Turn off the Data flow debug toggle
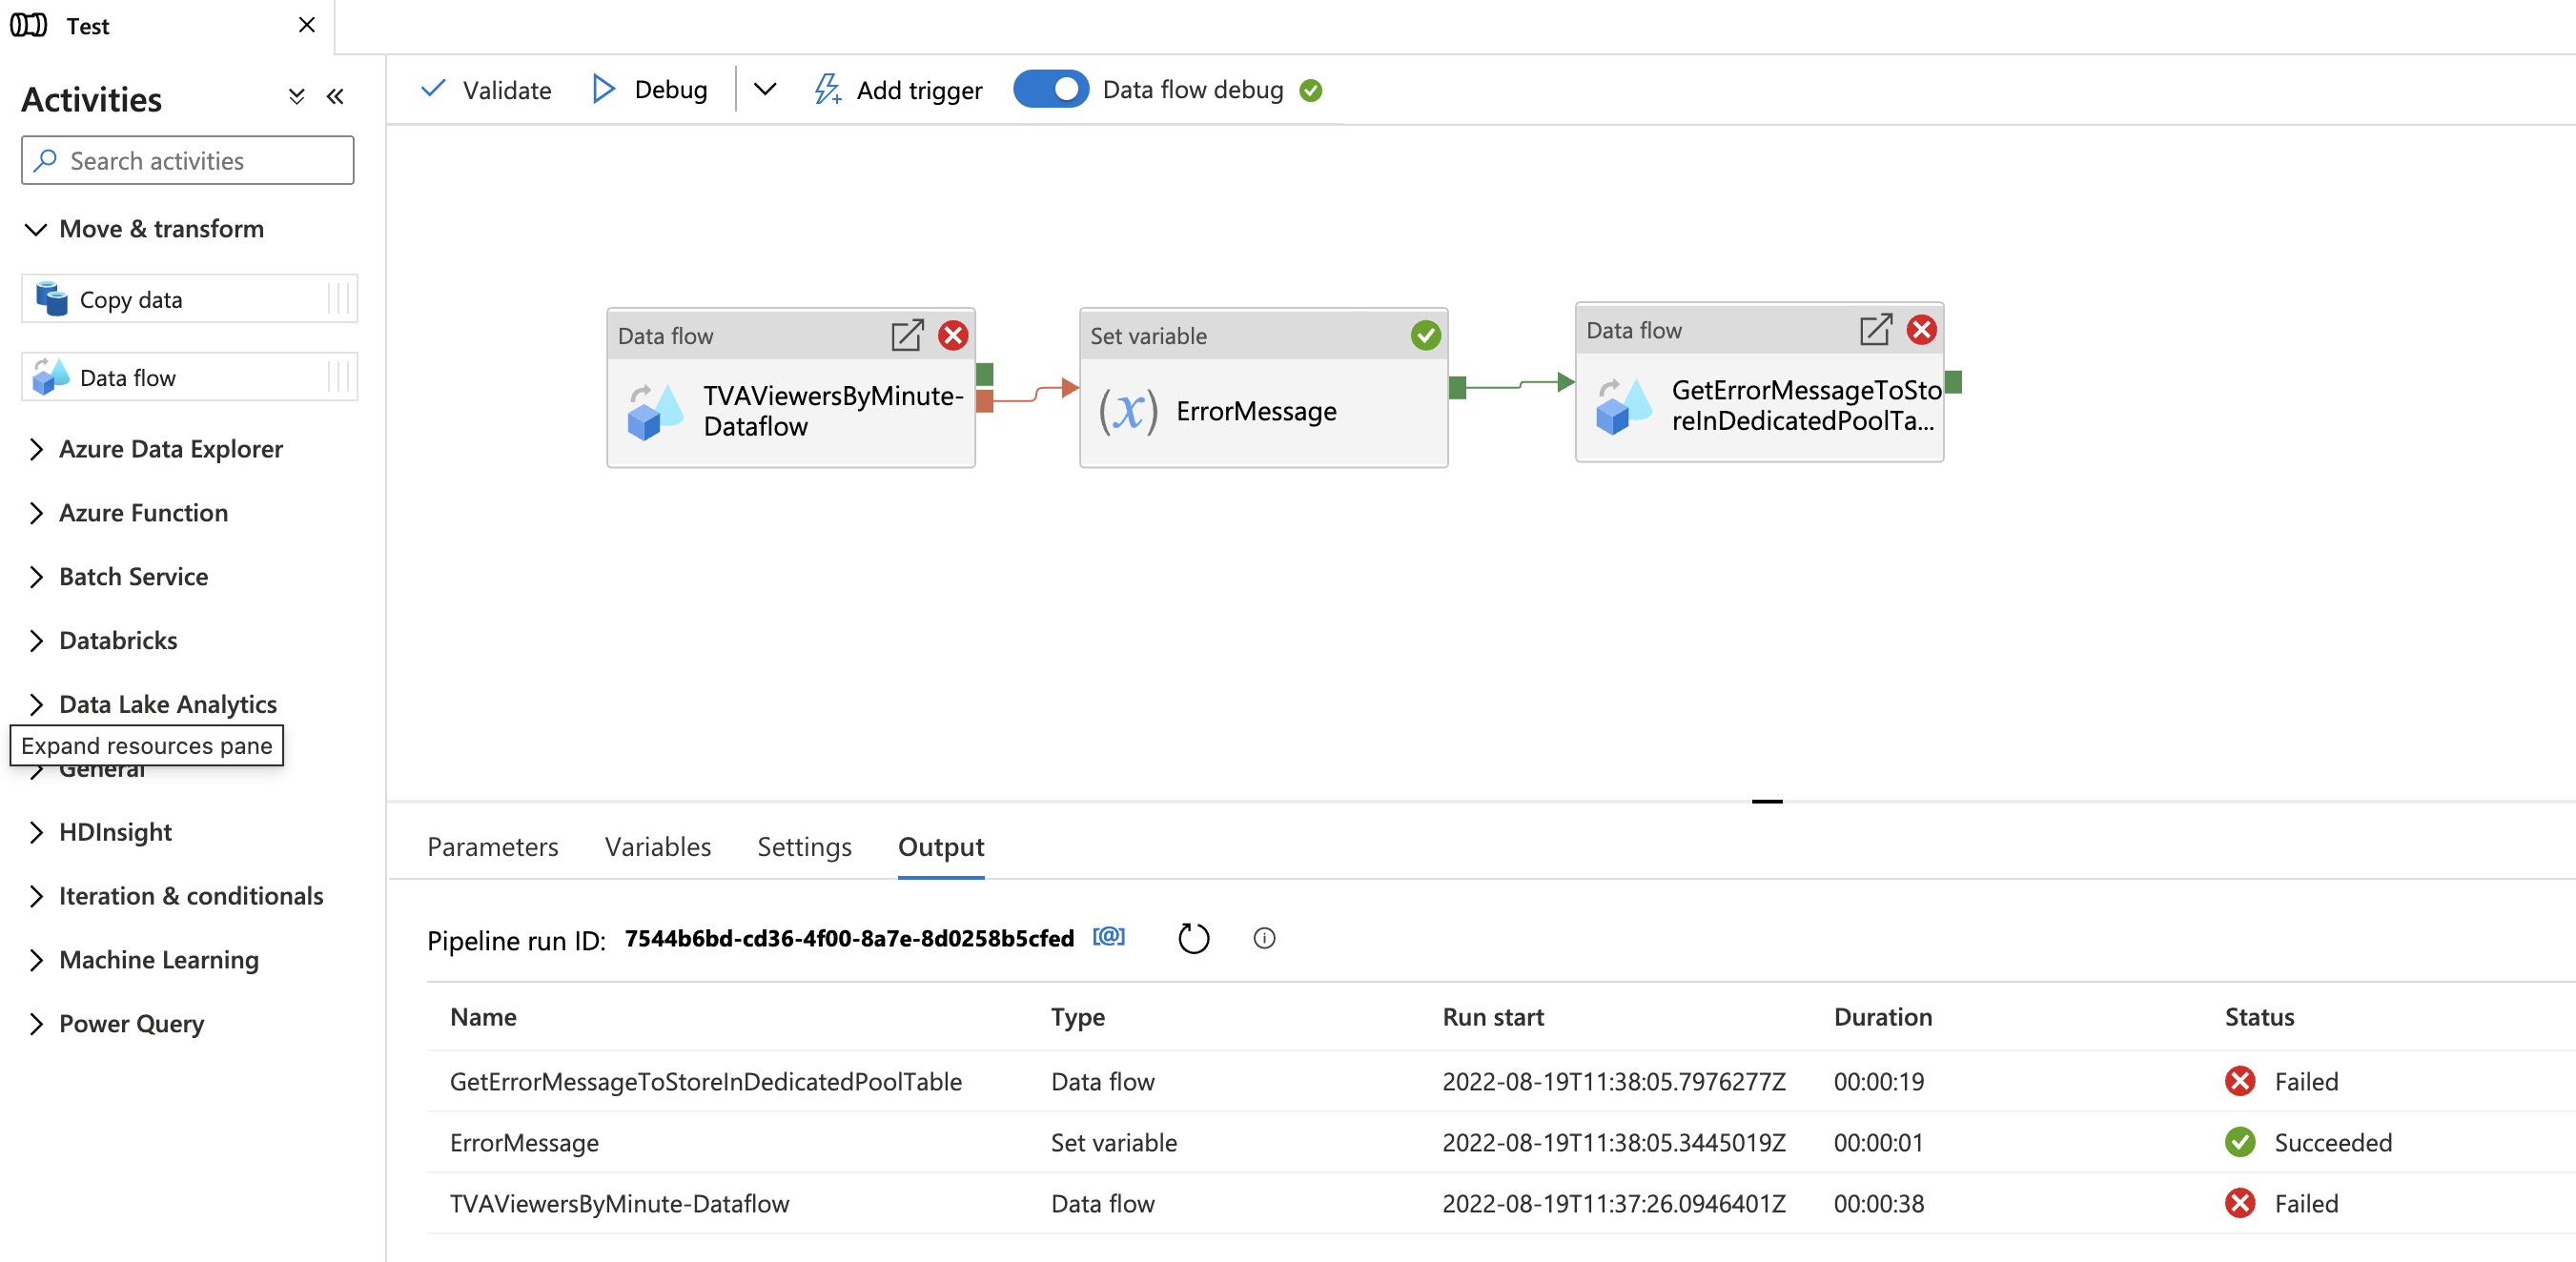Viewport: 2576px width, 1262px height. tap(1050, 89)
